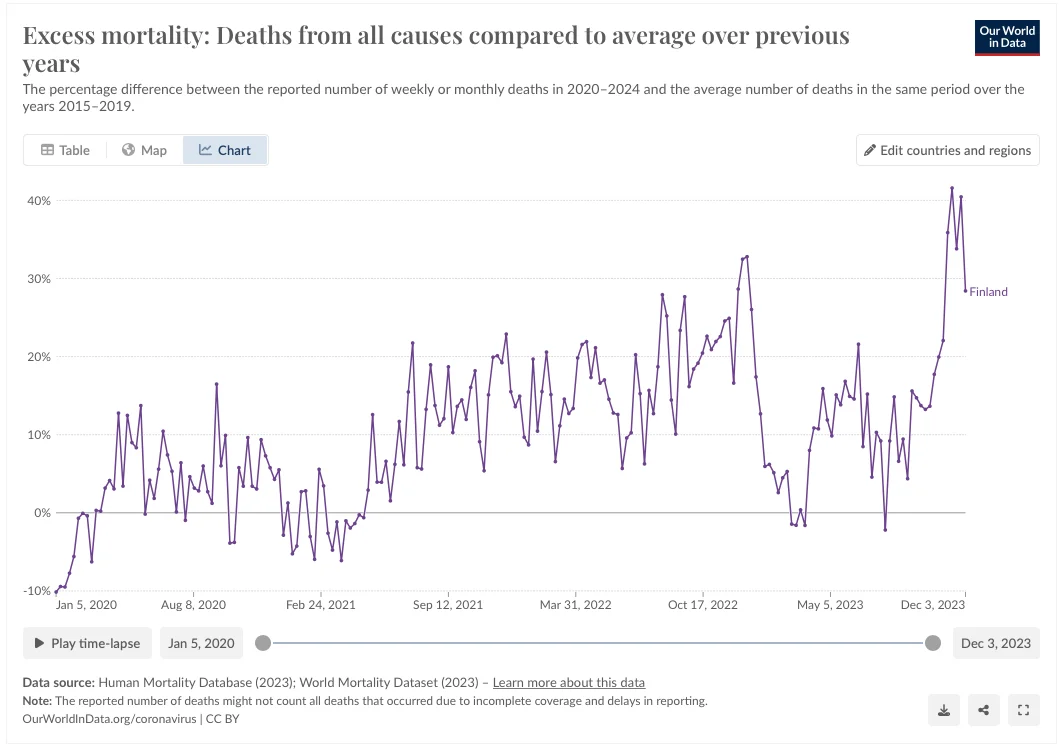Open the Our World in Data logo

(1009, 37)
